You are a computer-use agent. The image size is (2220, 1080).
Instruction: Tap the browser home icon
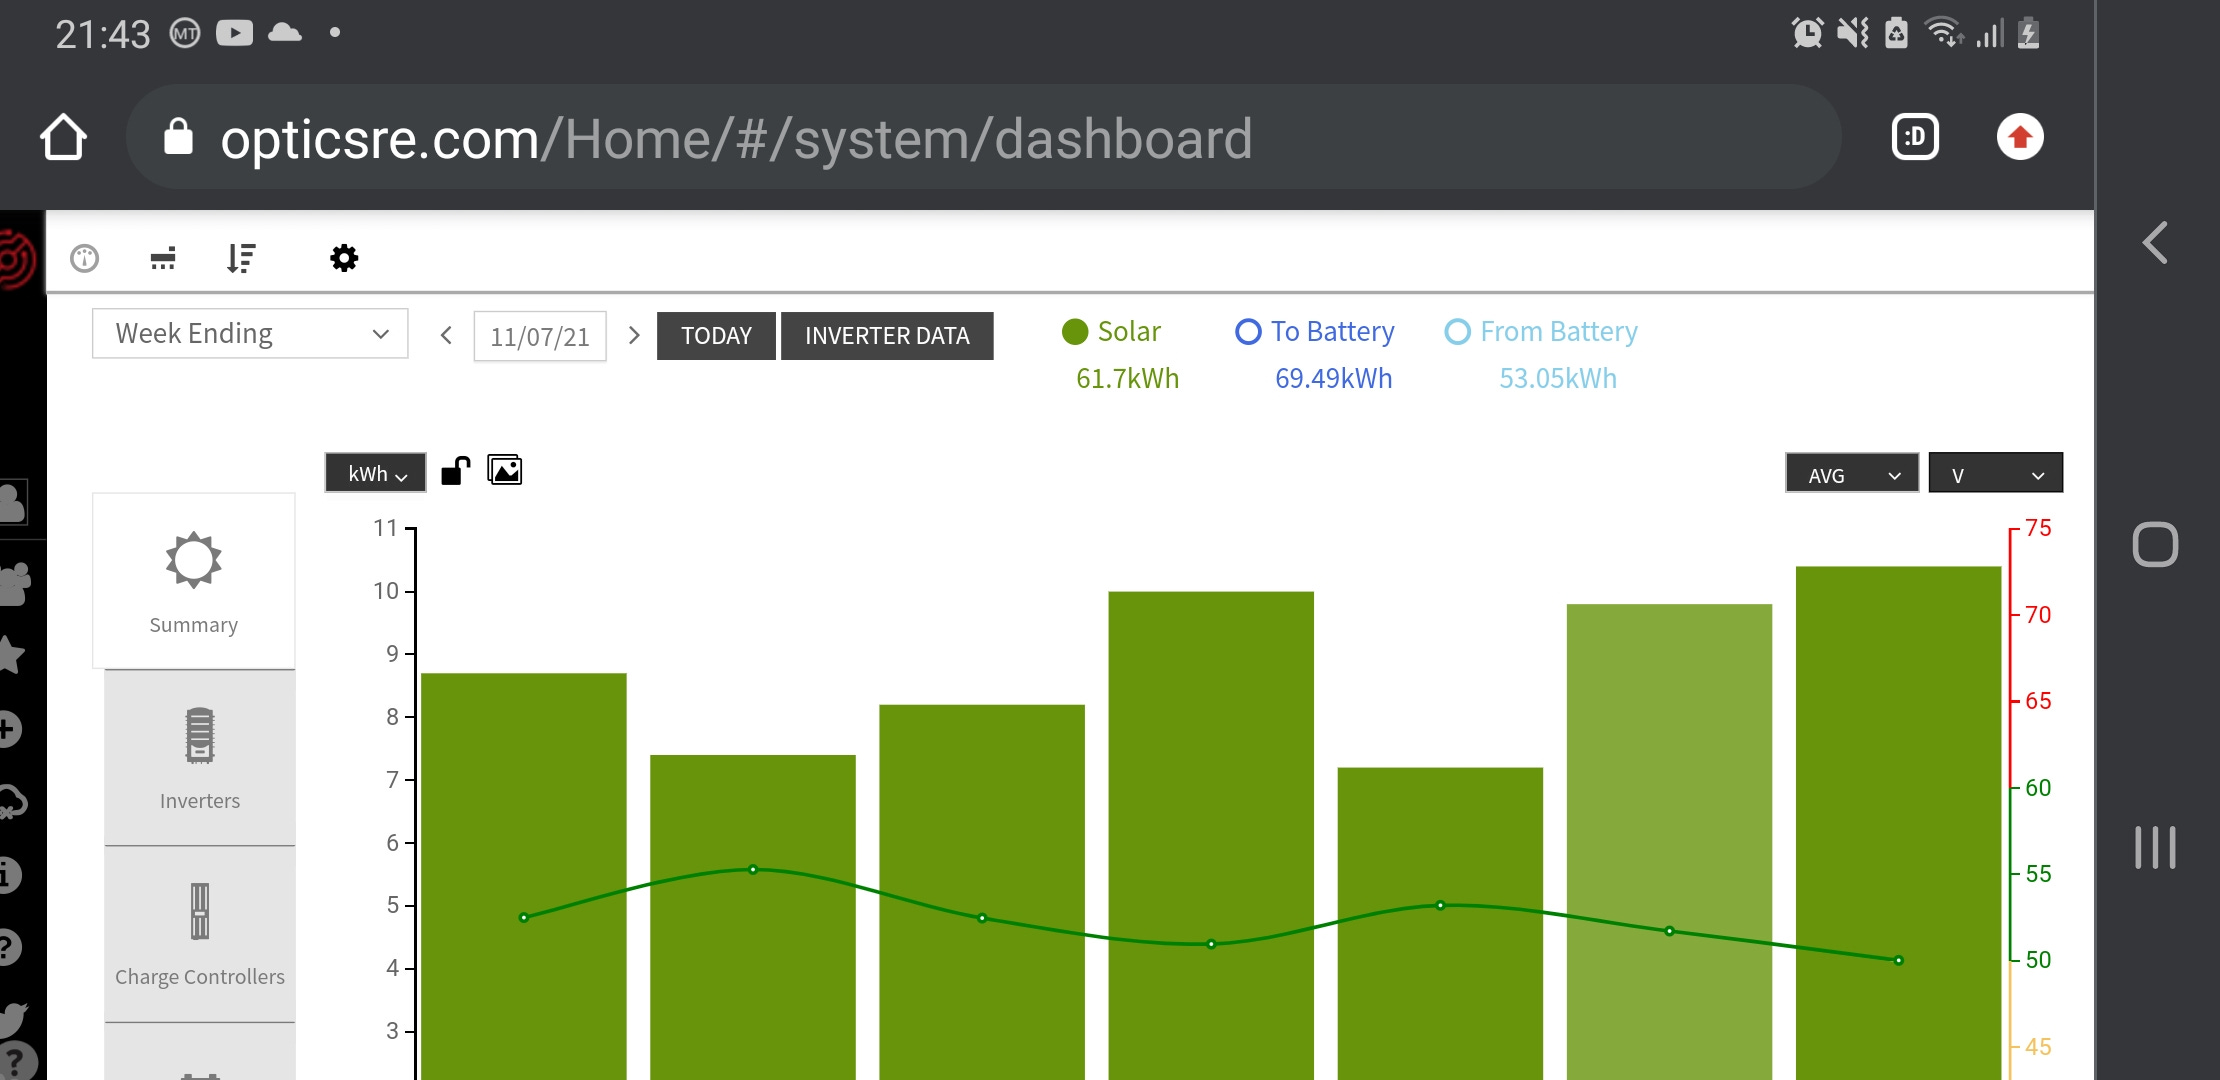click(63, 137)
